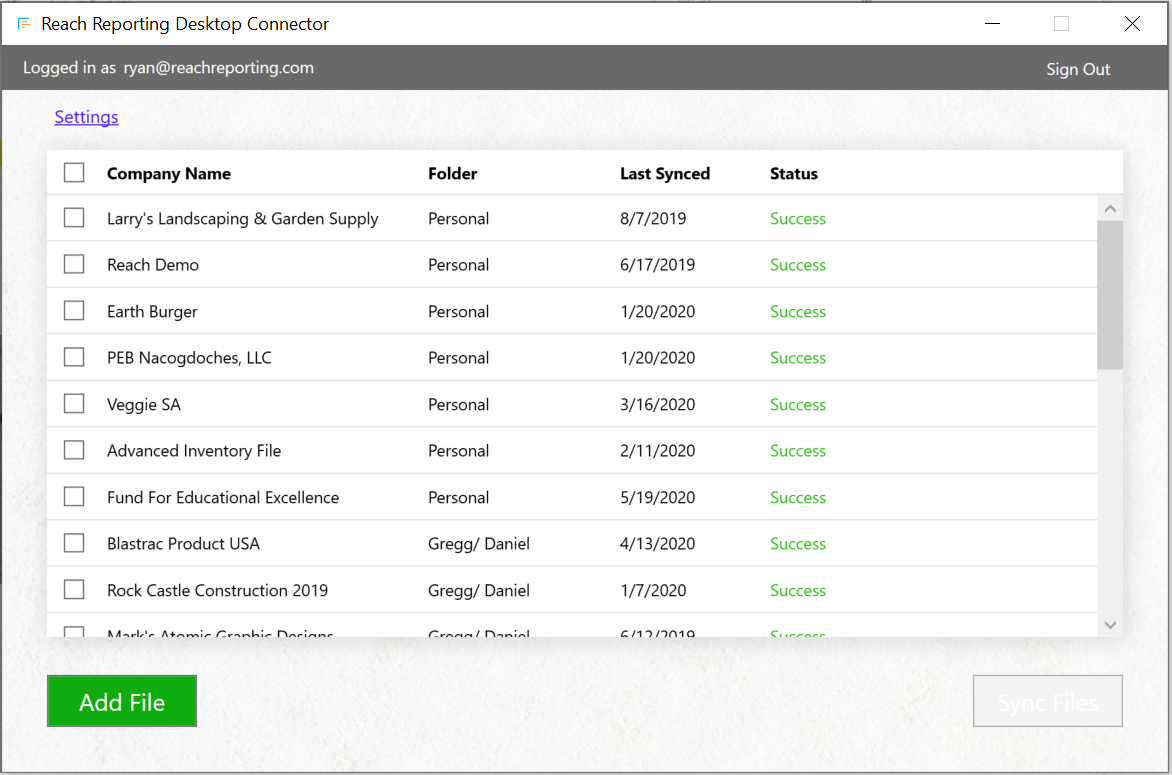Check the Larry's Landscaping & Garden Supply row
Image resolution: width=1172 pixels, height=775 pixels.
[74, 217]
